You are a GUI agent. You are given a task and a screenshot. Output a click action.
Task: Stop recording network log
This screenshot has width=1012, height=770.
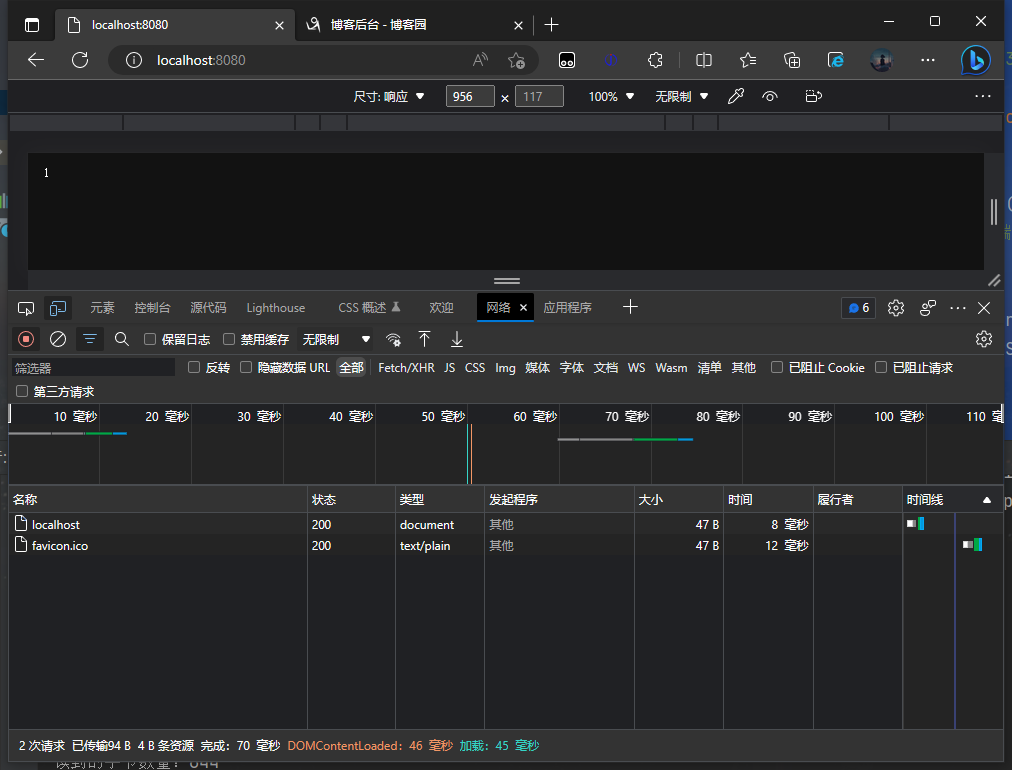click(26, 339)
